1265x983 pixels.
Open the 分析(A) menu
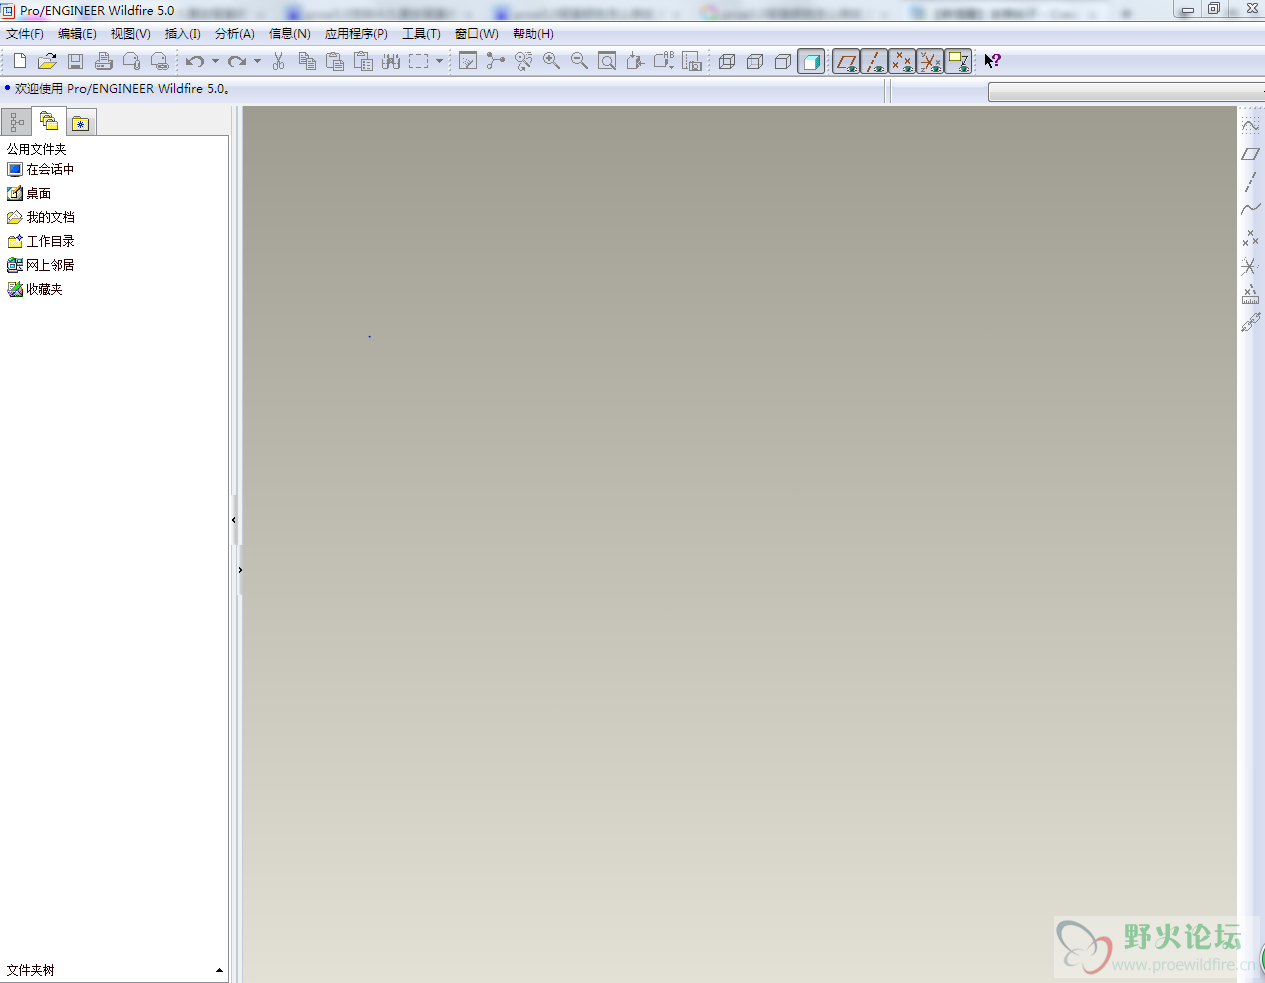(234, 34)
